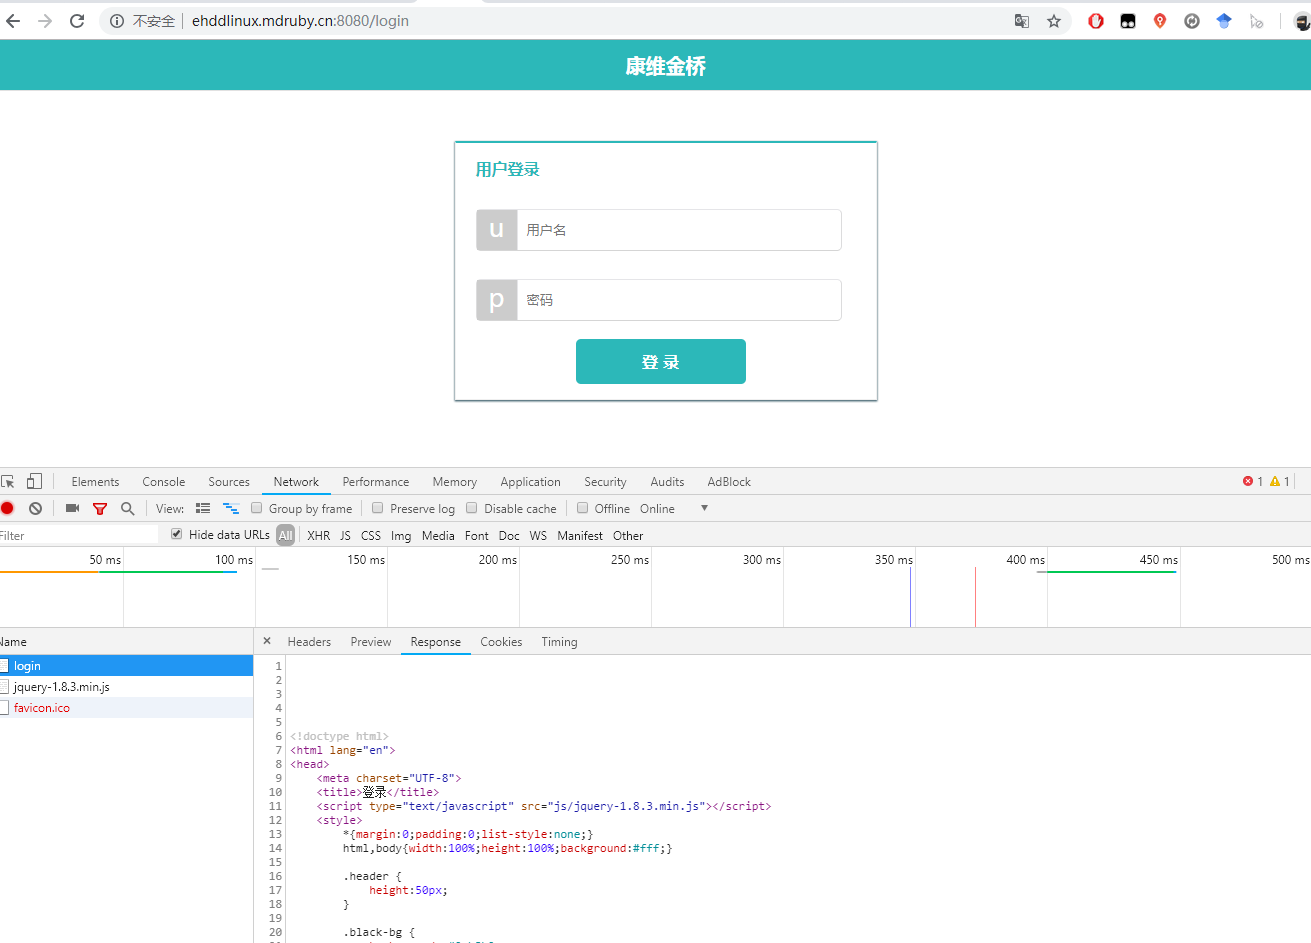Search network requests with the magnifier

pos(128,508)
